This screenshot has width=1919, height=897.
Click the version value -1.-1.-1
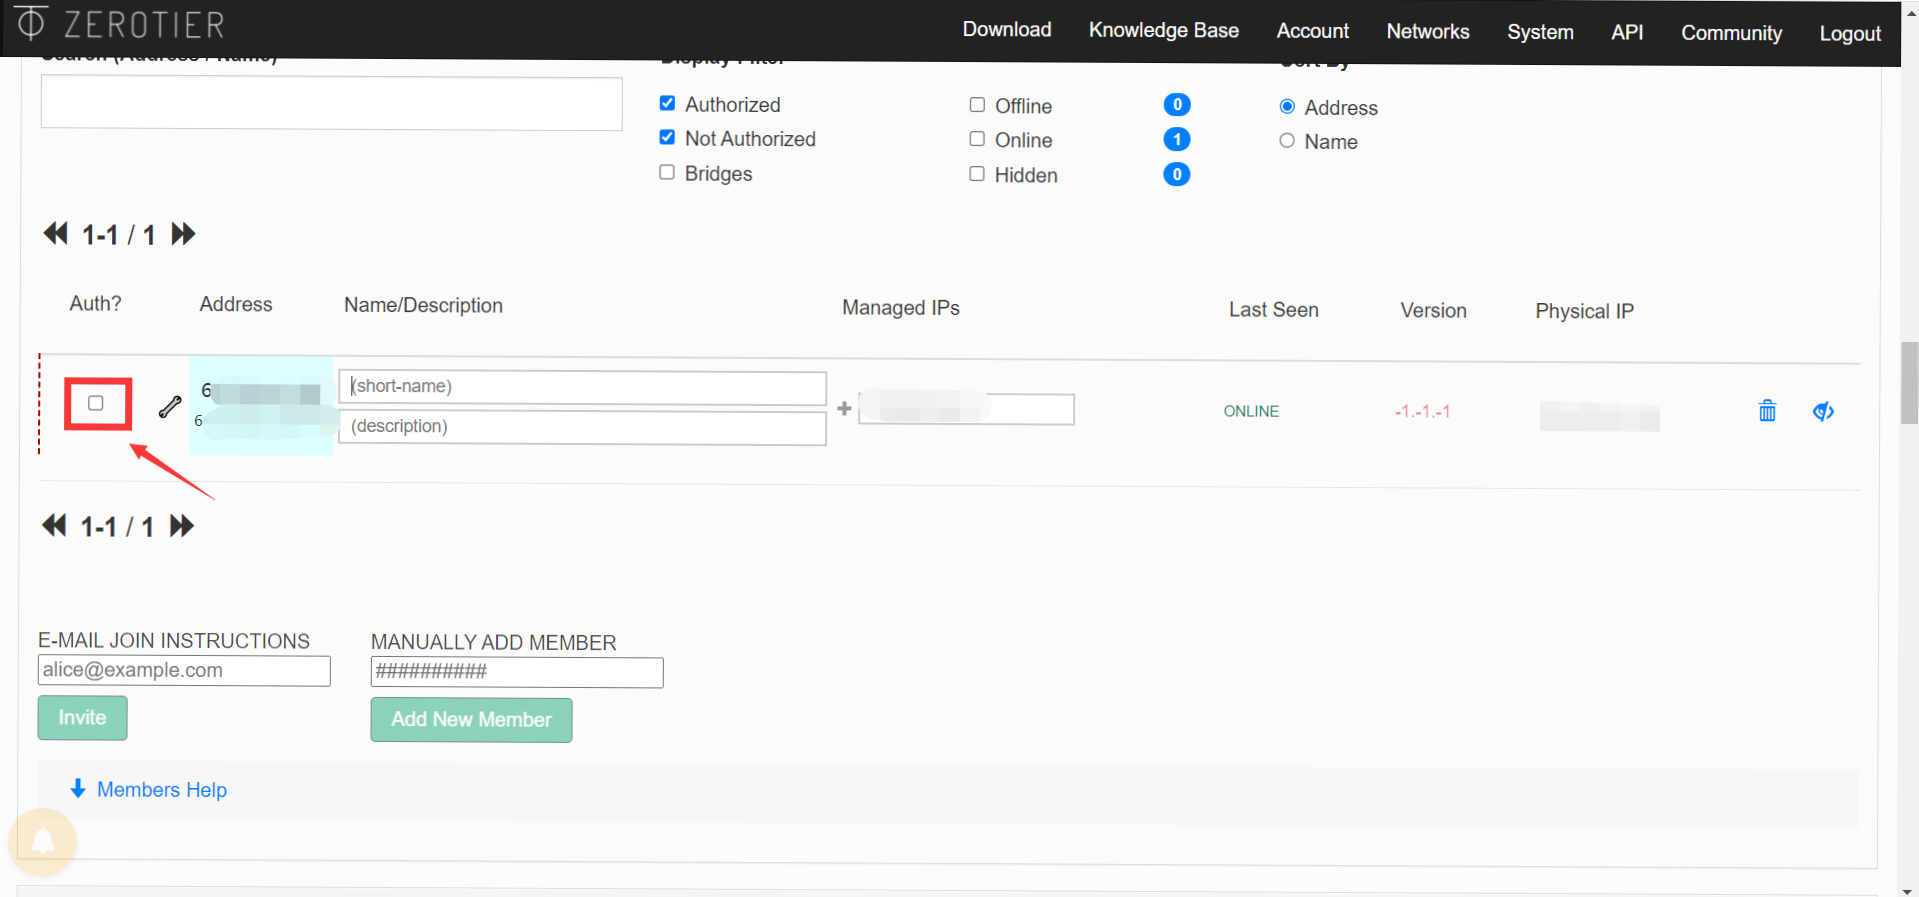[x=1422, y=412]
